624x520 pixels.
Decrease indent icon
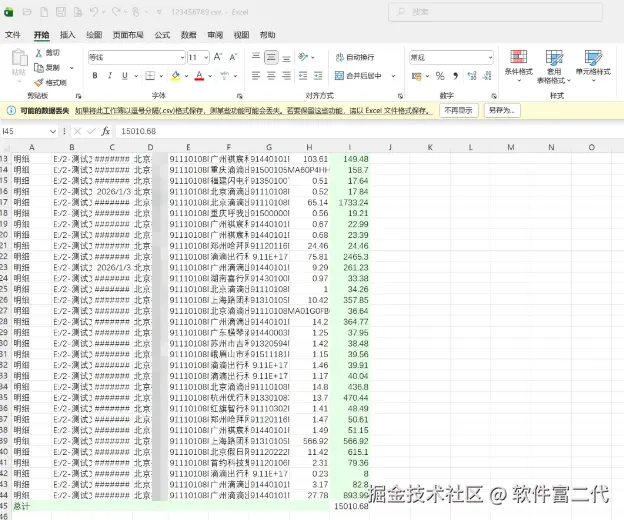pos(303,76)
